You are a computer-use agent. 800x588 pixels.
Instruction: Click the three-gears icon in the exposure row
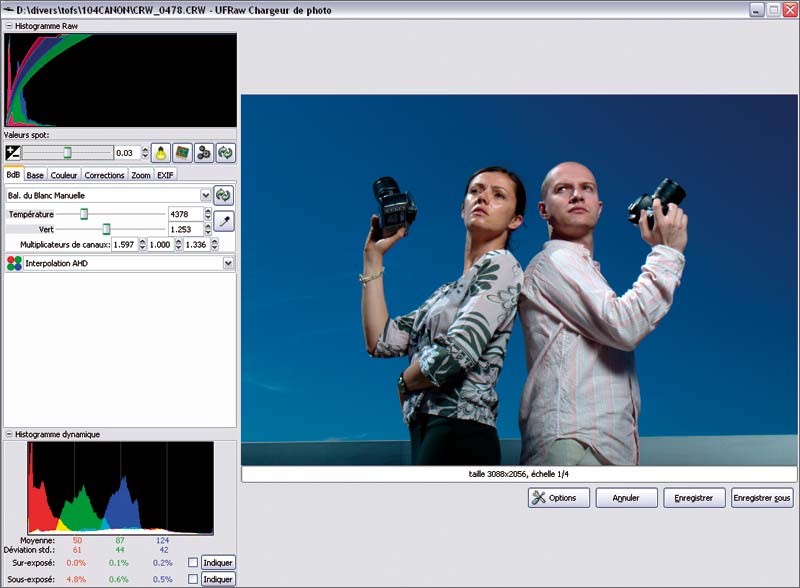[x=204, y=153]
